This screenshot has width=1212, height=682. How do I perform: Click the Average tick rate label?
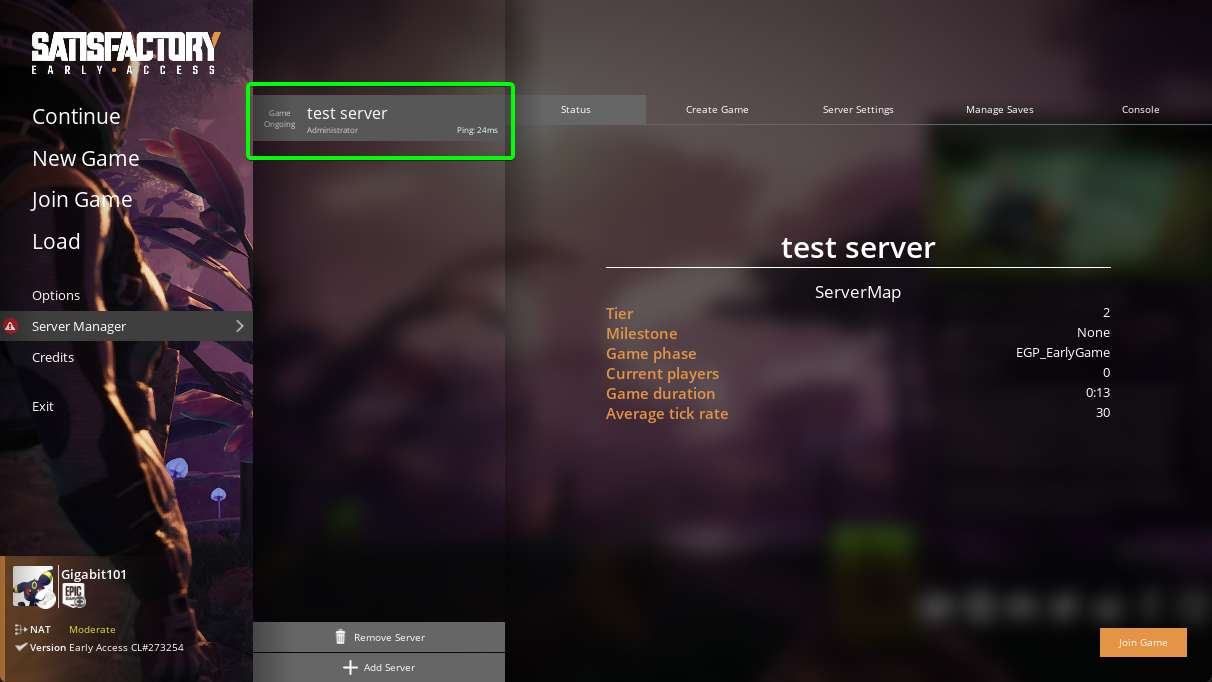point(667,414)
